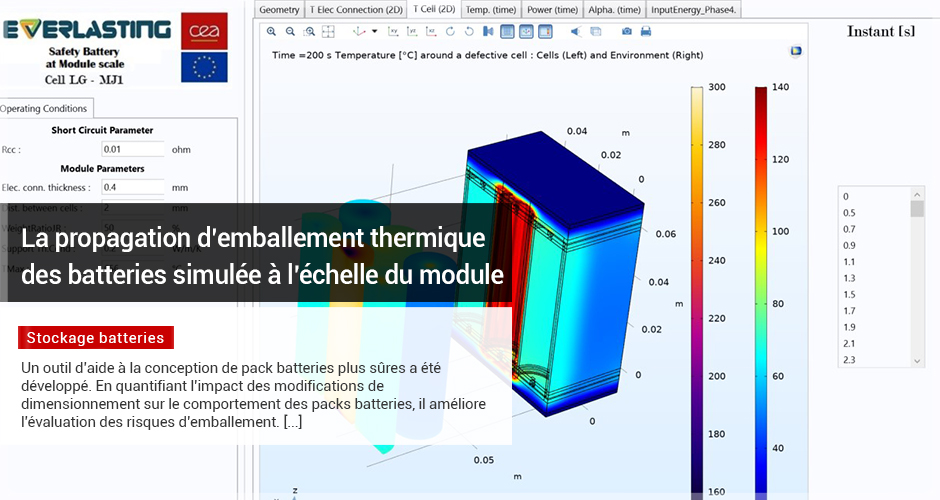This screenshot has width=940, height=500.
Task: Switch to the XY view icon
Action: 392,31
